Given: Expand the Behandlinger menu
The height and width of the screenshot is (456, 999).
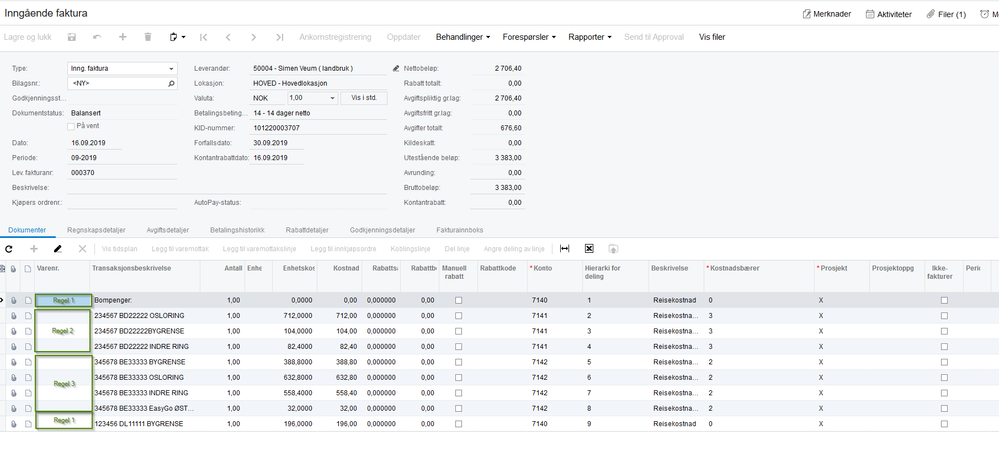Looking at the screenshot, I should tap(463, 38).
